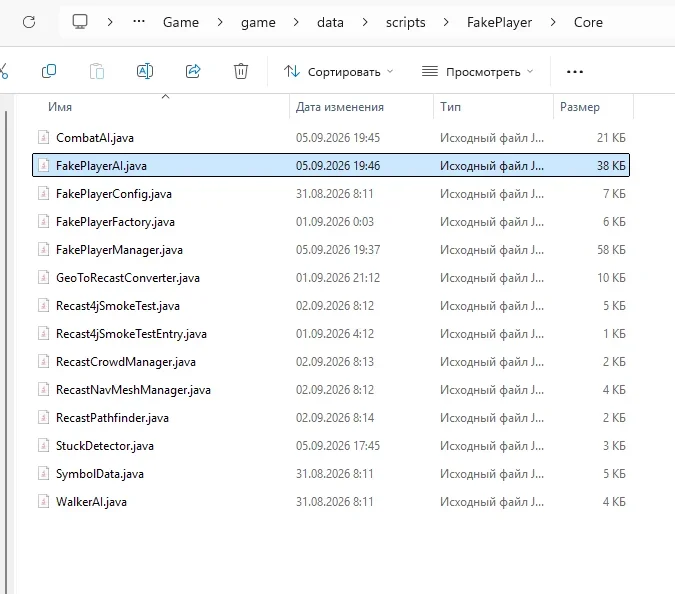Screen dimensions: 675x594
Task: Click the 58 КБ size of FakePlayerManager.java
Action: pyautogui.click(x=611, y=250)
